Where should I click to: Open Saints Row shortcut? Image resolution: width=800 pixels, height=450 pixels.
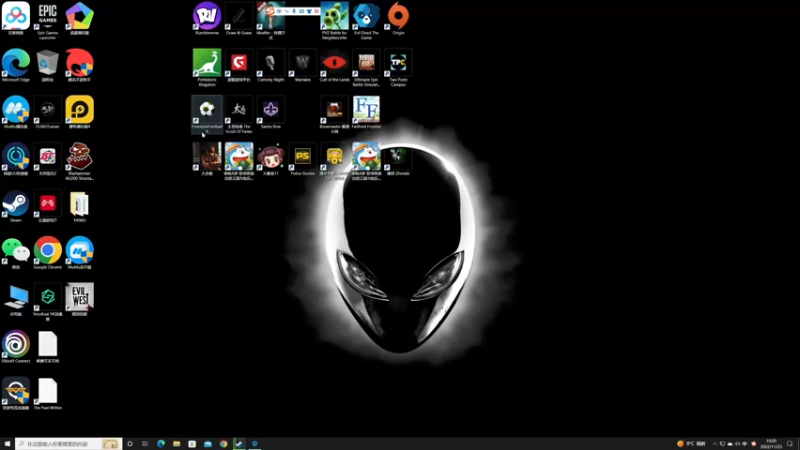tap(271, 112)
